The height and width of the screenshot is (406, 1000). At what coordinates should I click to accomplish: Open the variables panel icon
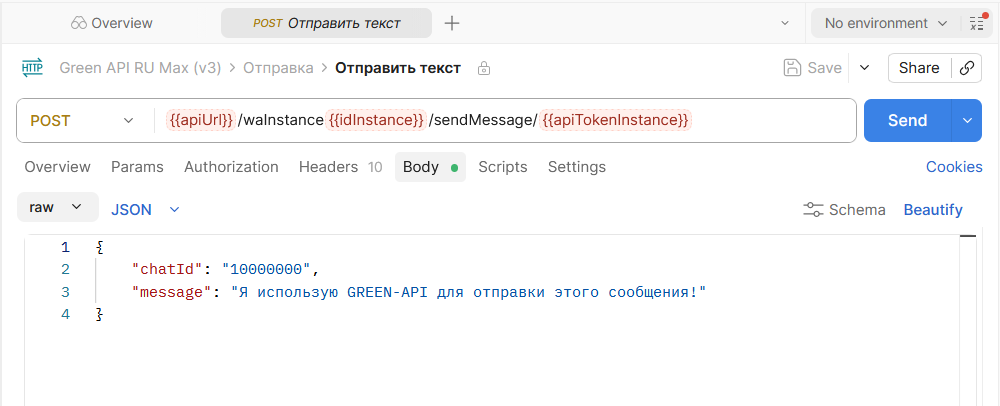[x=978, y=23]
